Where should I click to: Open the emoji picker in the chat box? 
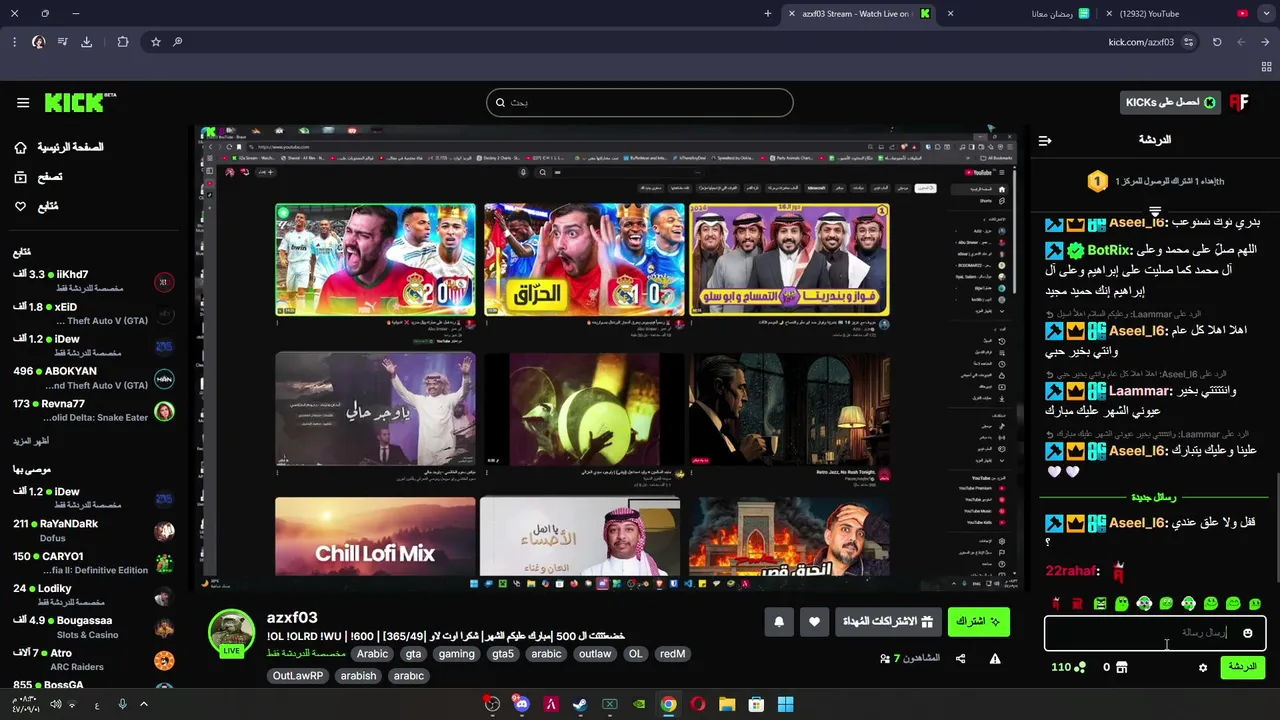click(1247, 633)
